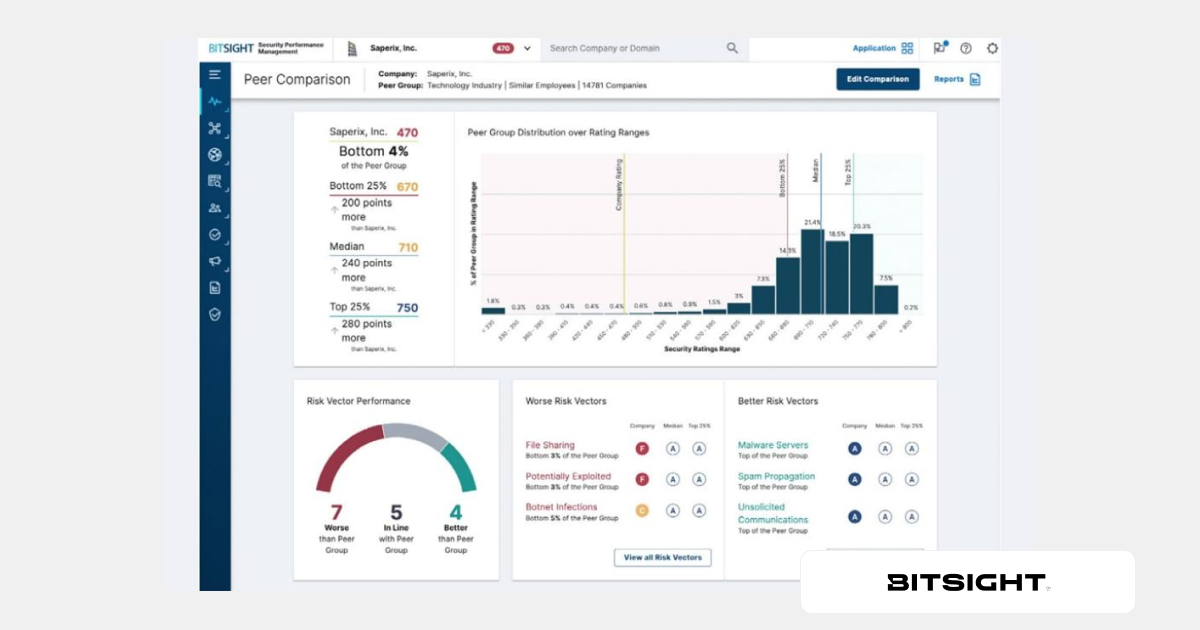Screen dimensions: 1200x630
Task: Focus the Search Company or Domain field
Action: (x=644, y=48)
